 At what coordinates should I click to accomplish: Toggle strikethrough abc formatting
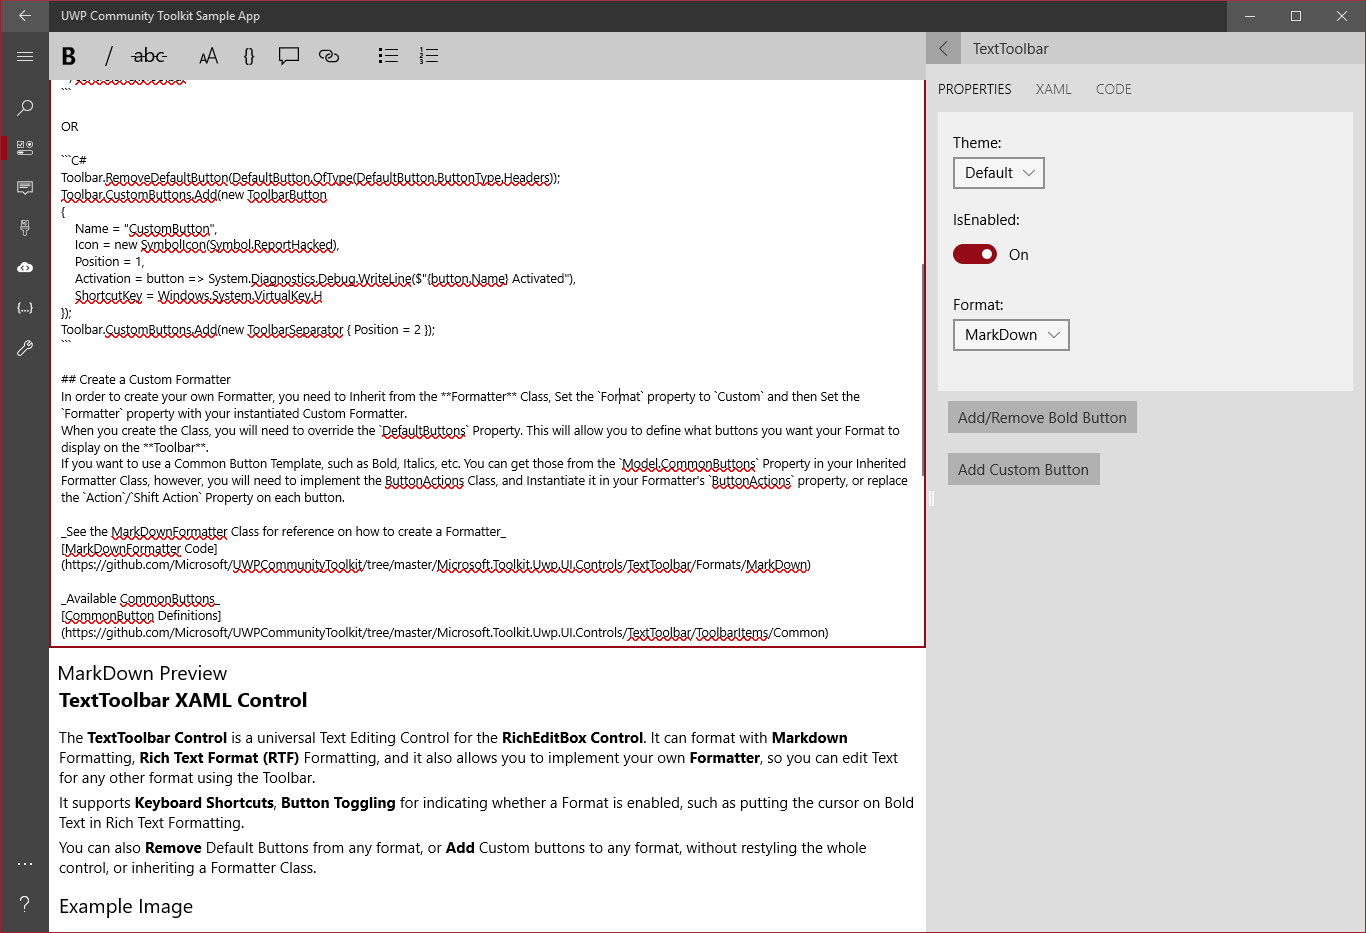click(x=149, y=56)
